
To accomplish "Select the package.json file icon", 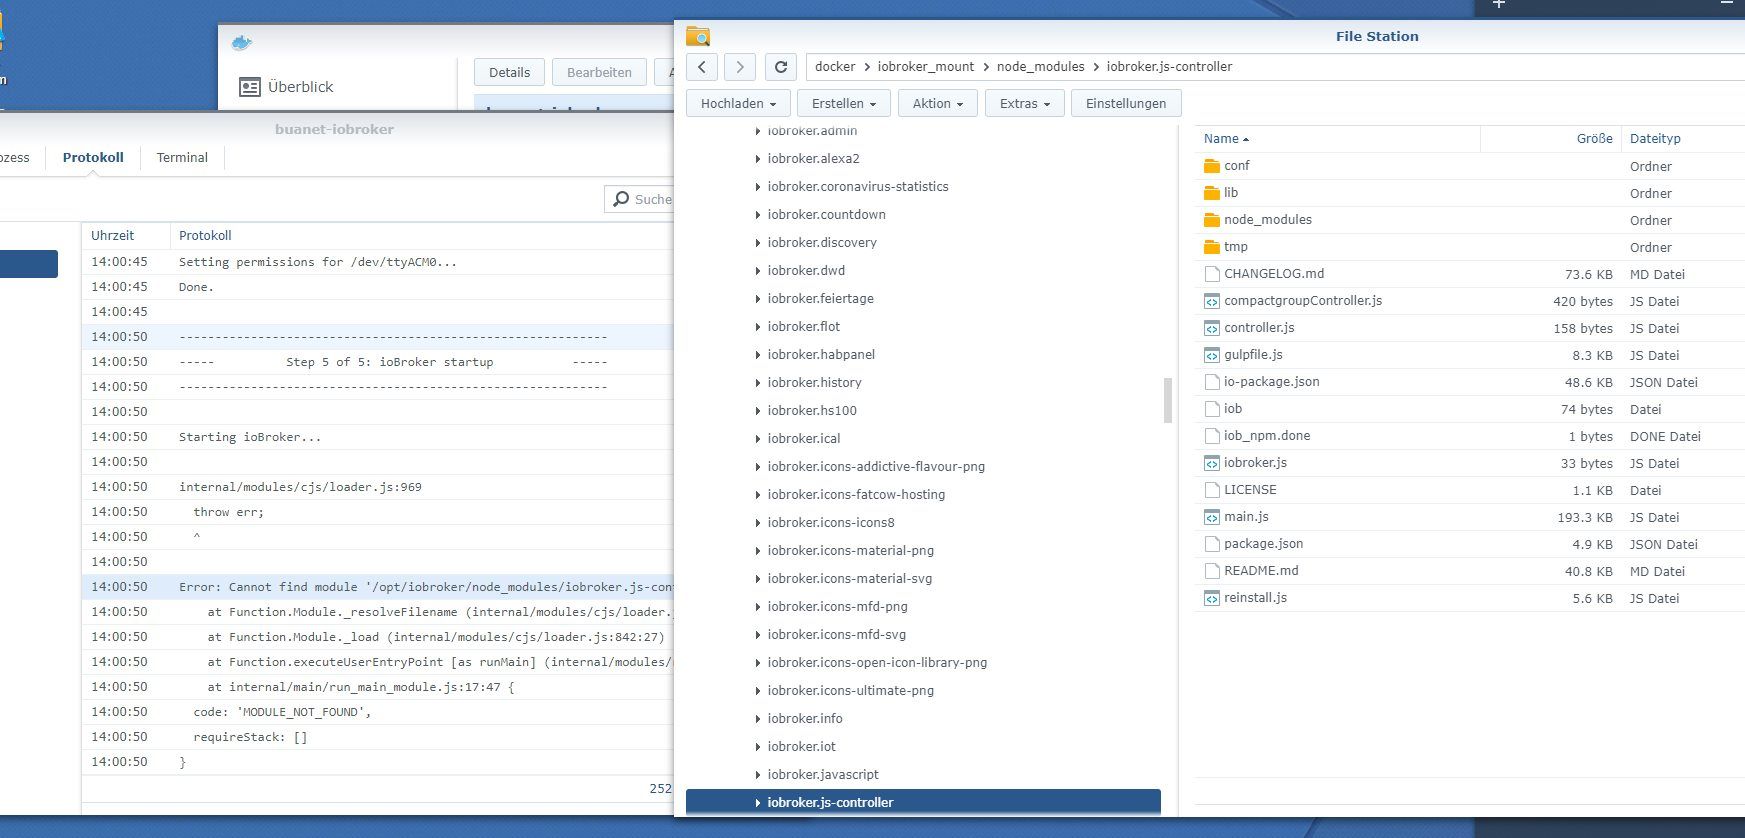I will click(1212, 544).
